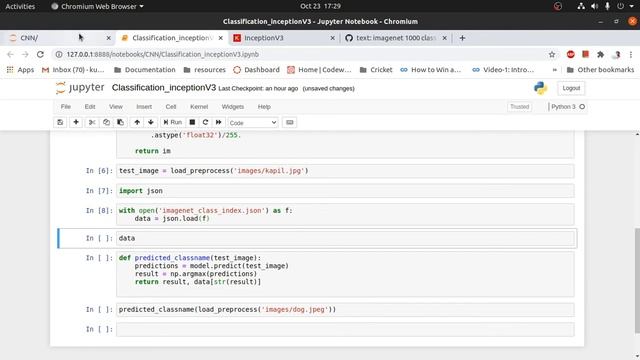
Task: Open the Help menu in Jupyter
Action: coord(264,107)
